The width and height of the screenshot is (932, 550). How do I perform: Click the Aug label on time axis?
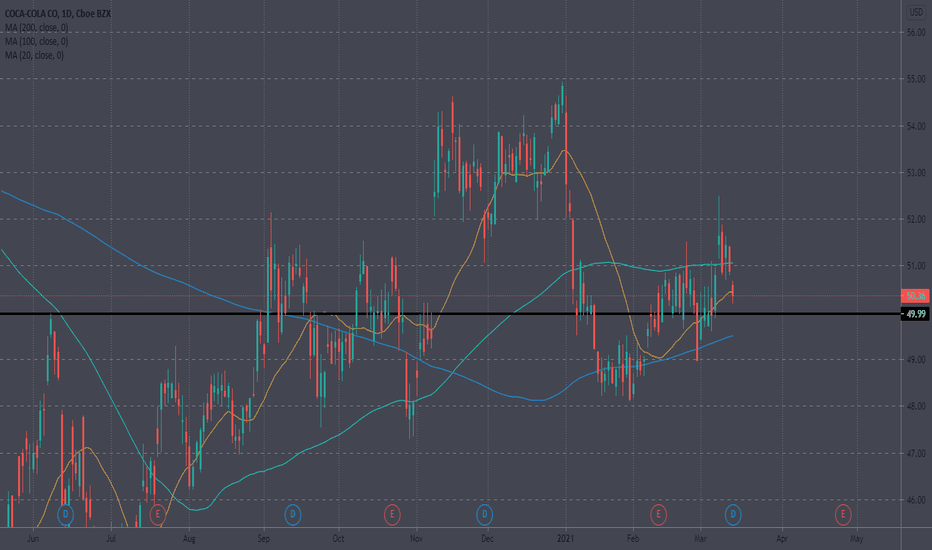click(189, 539)
